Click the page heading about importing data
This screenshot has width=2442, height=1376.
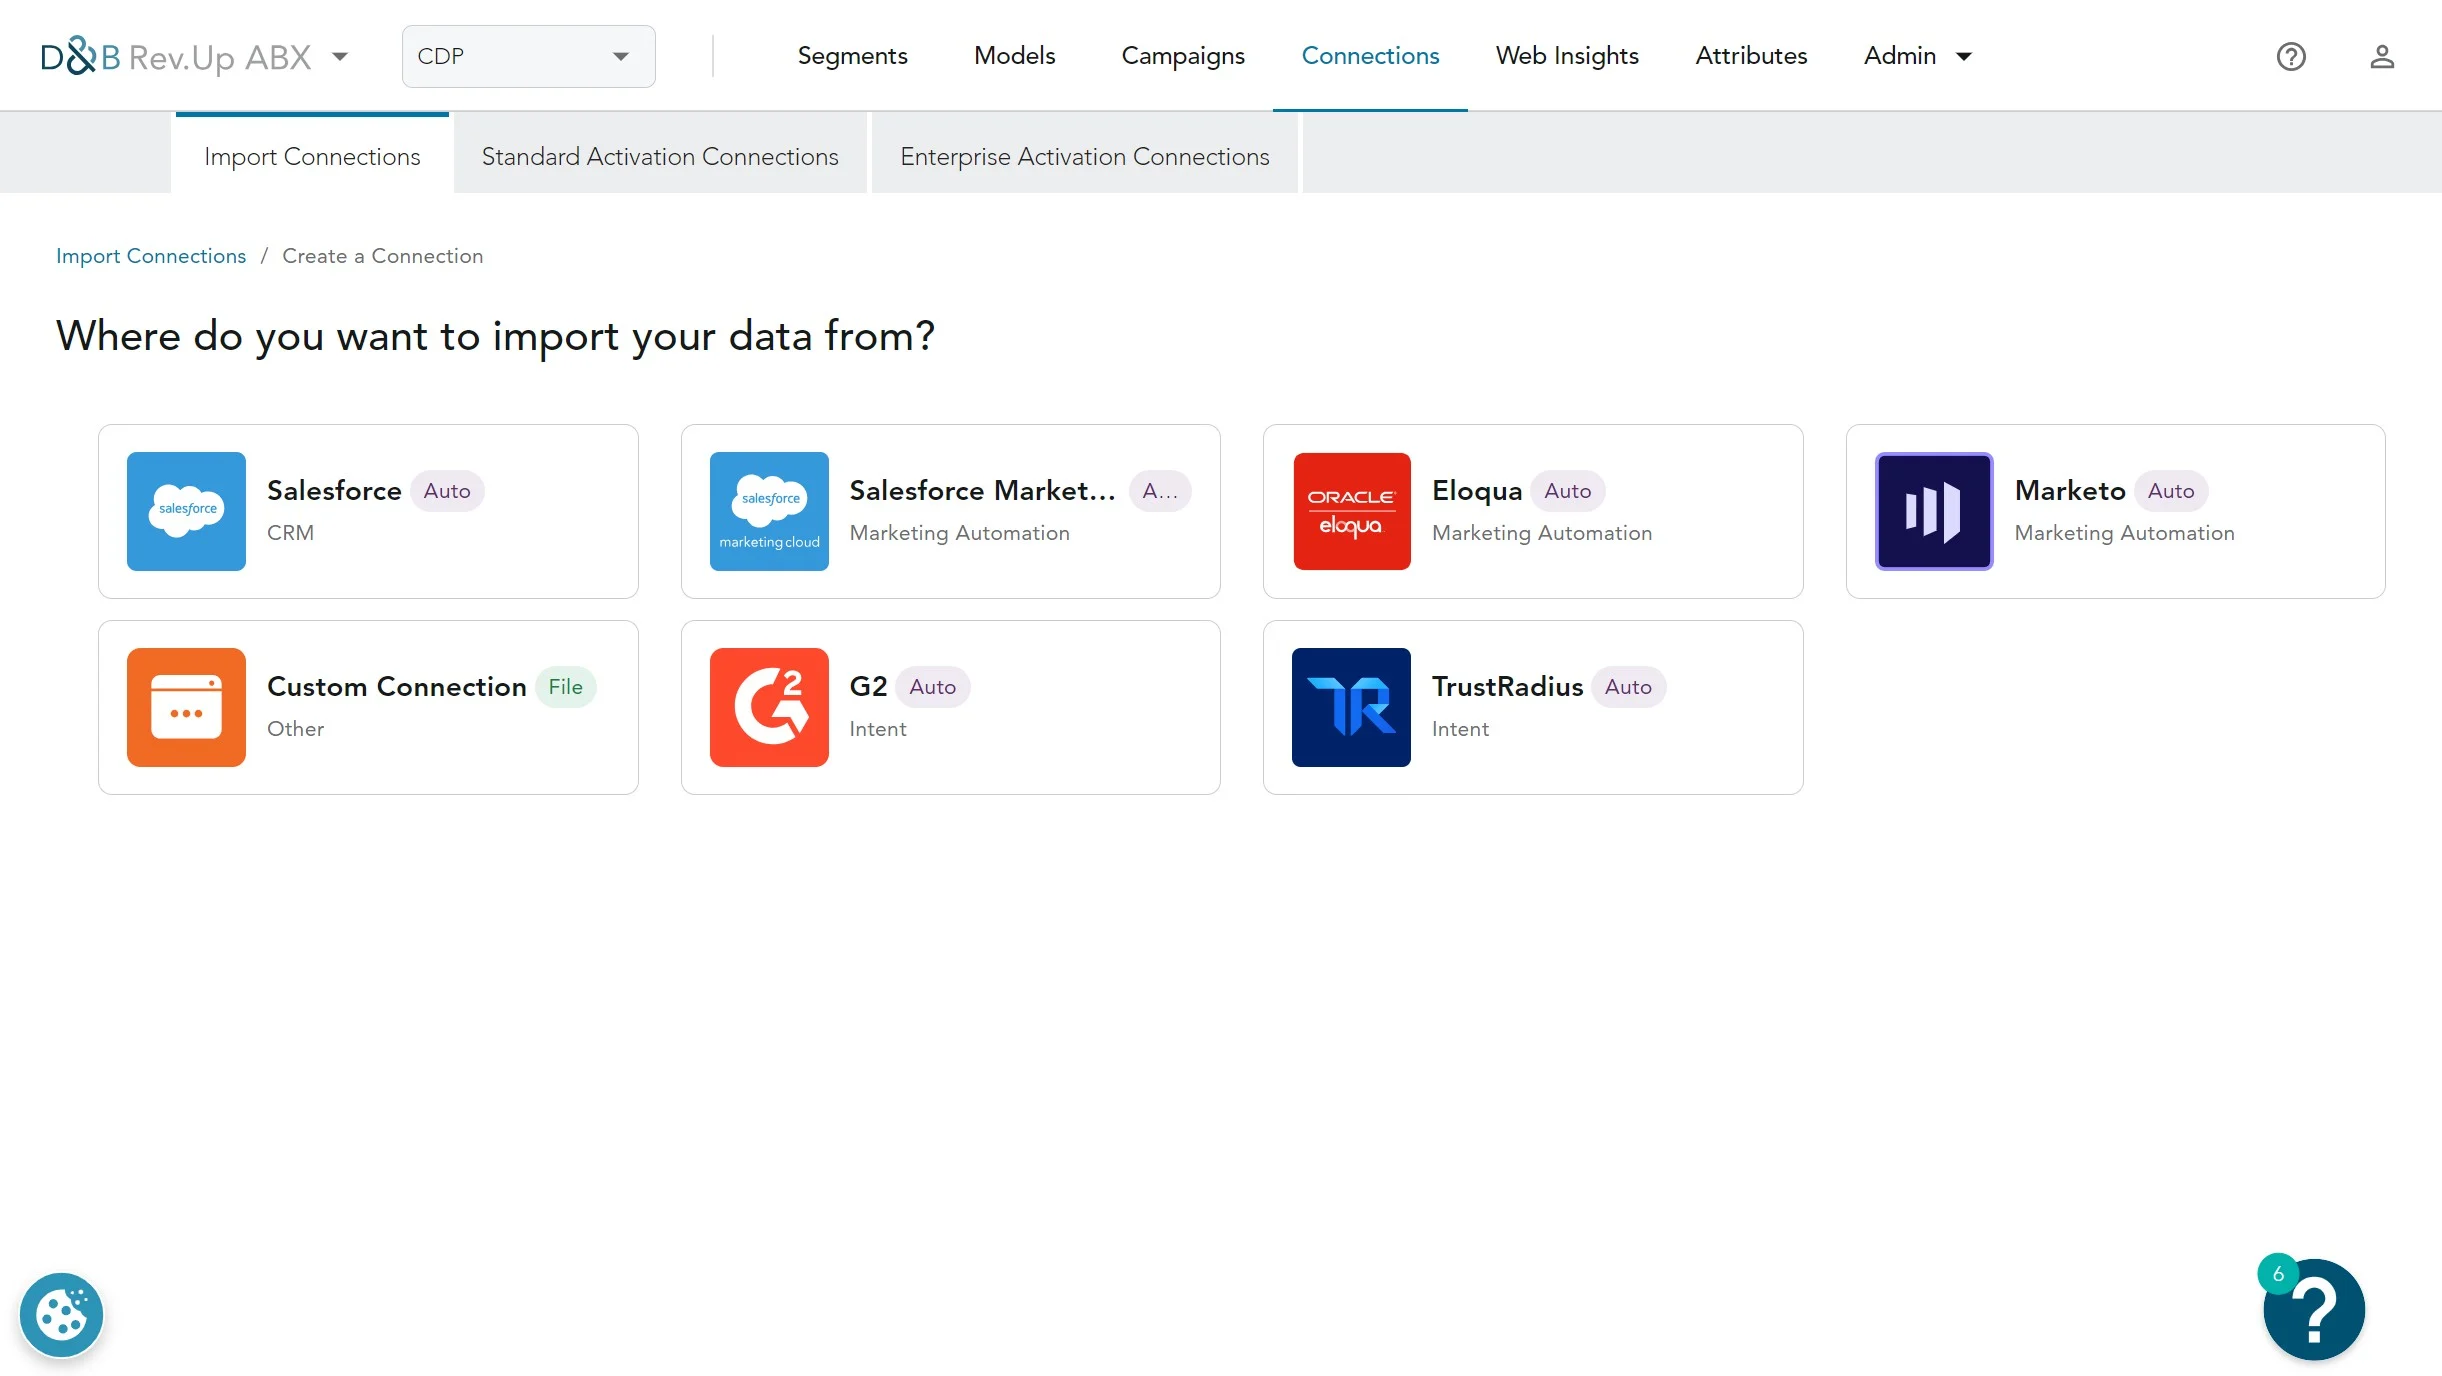pos(496,336)
